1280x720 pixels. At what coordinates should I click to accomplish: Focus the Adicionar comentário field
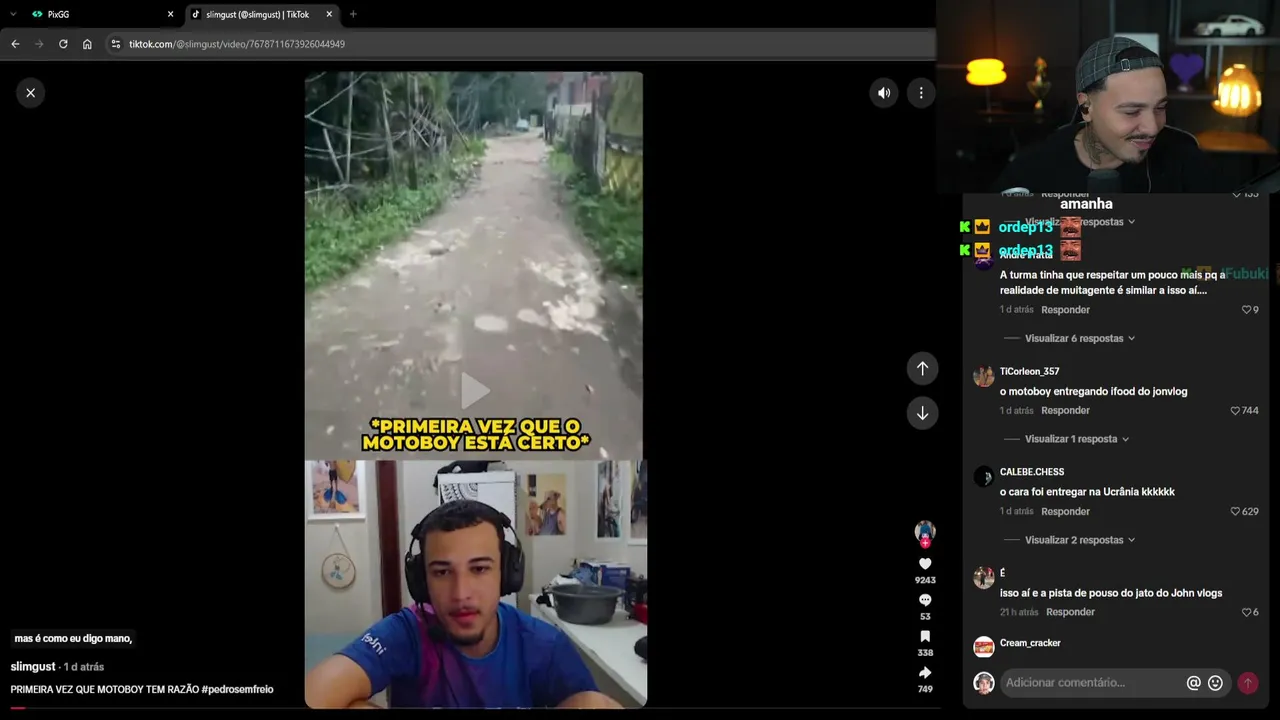[x=1090, y=683]
